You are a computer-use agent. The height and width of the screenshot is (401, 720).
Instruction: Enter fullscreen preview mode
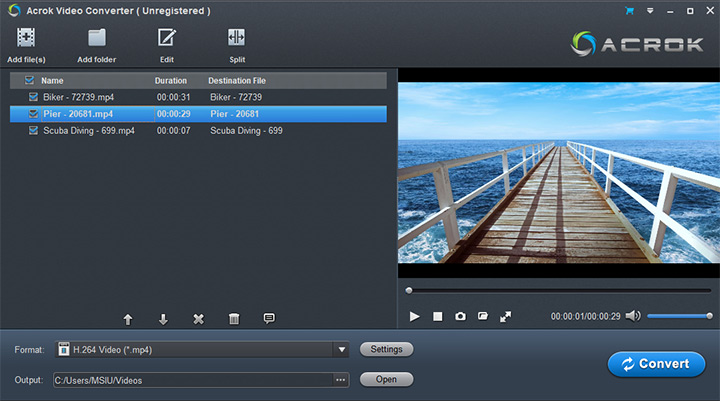click(506, 316)
